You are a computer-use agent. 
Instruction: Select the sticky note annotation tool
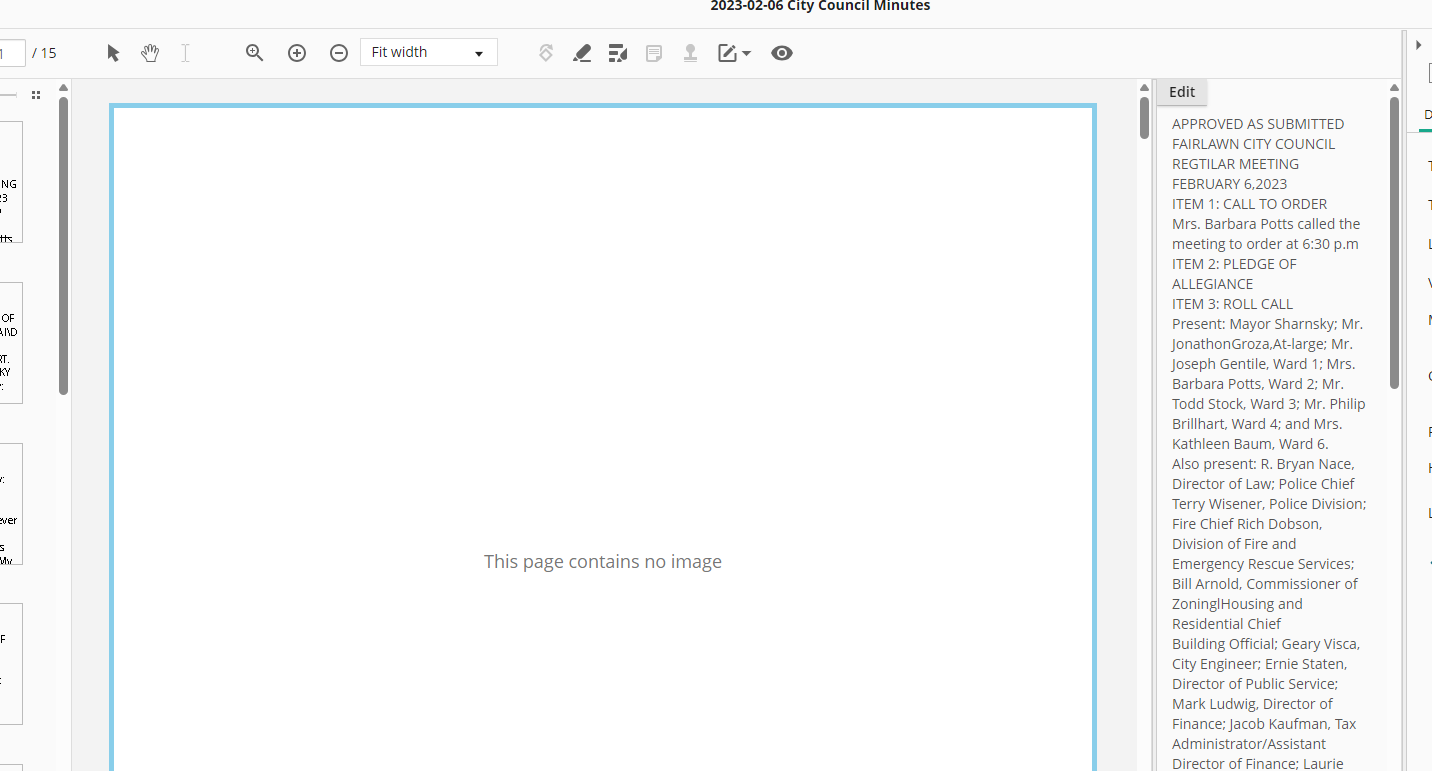[x=654, y=53]
